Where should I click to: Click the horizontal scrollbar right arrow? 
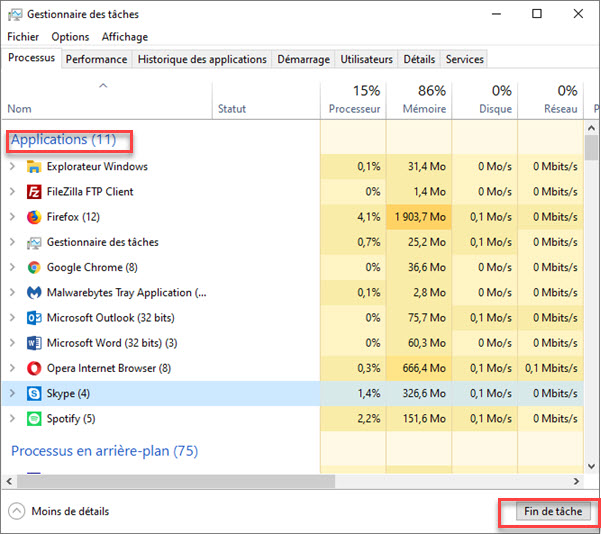pos(576,481)
